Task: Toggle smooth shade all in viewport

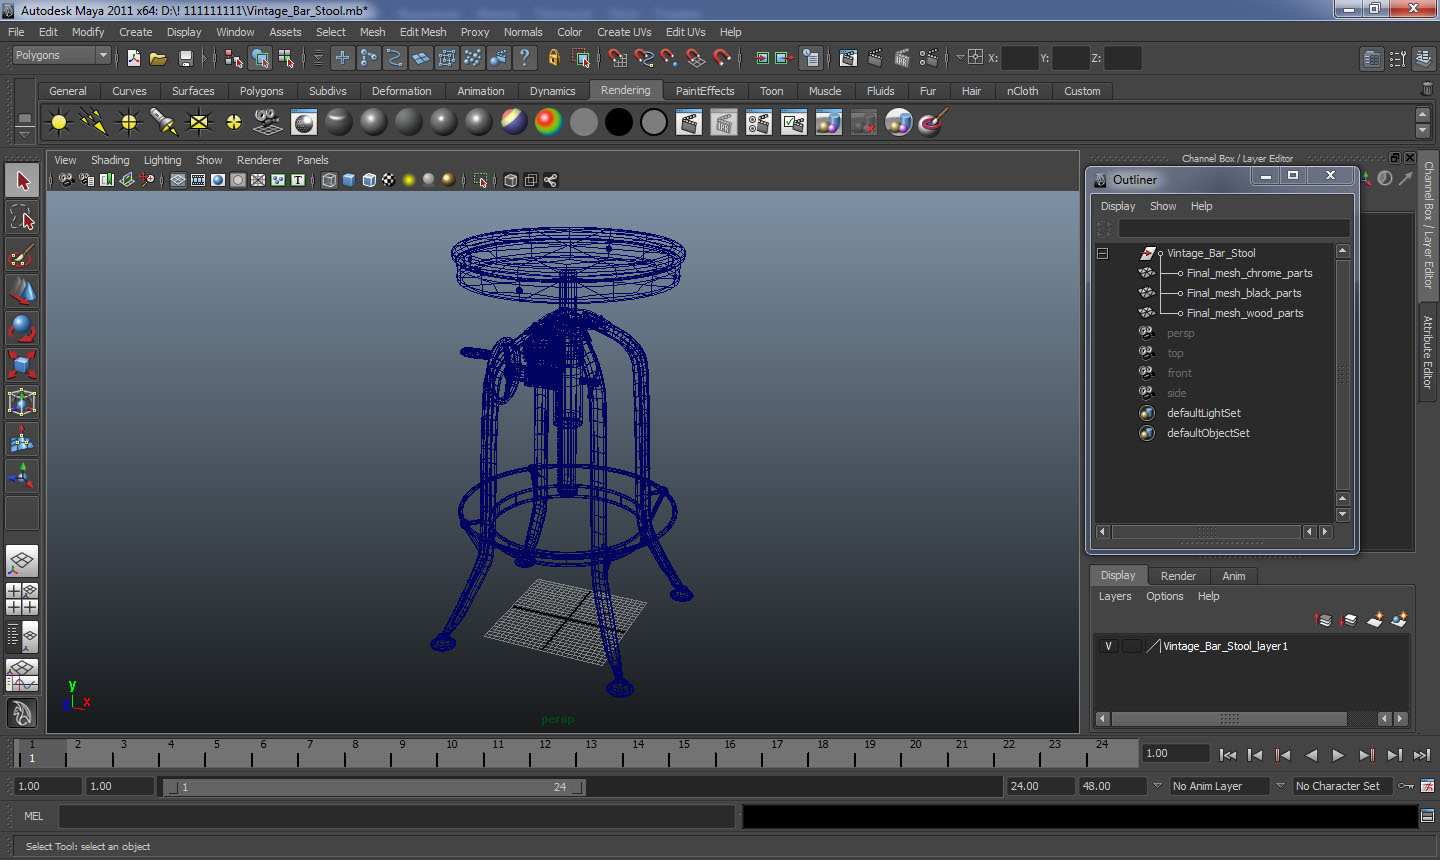Action: [x=349, y=180]
